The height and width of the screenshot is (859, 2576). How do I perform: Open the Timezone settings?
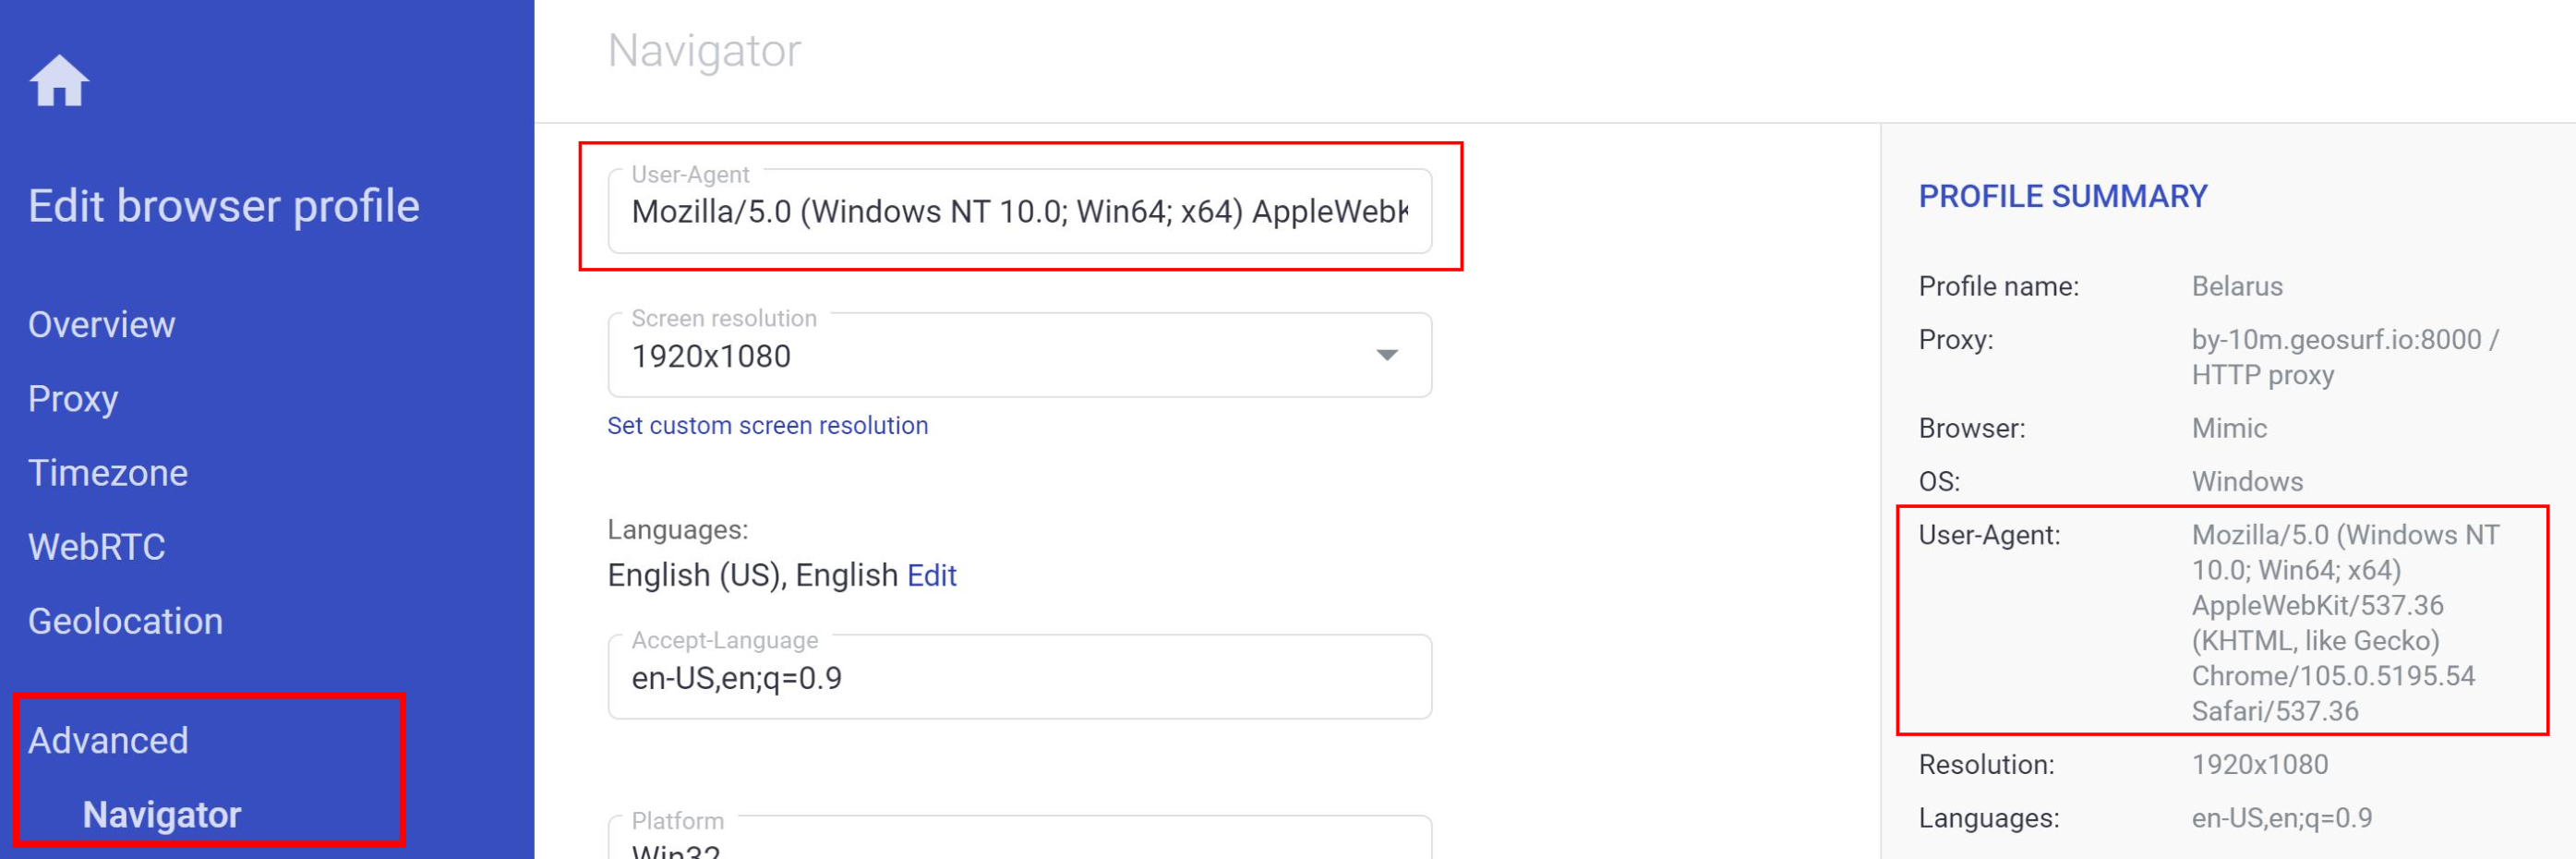(x=108, y=473)
